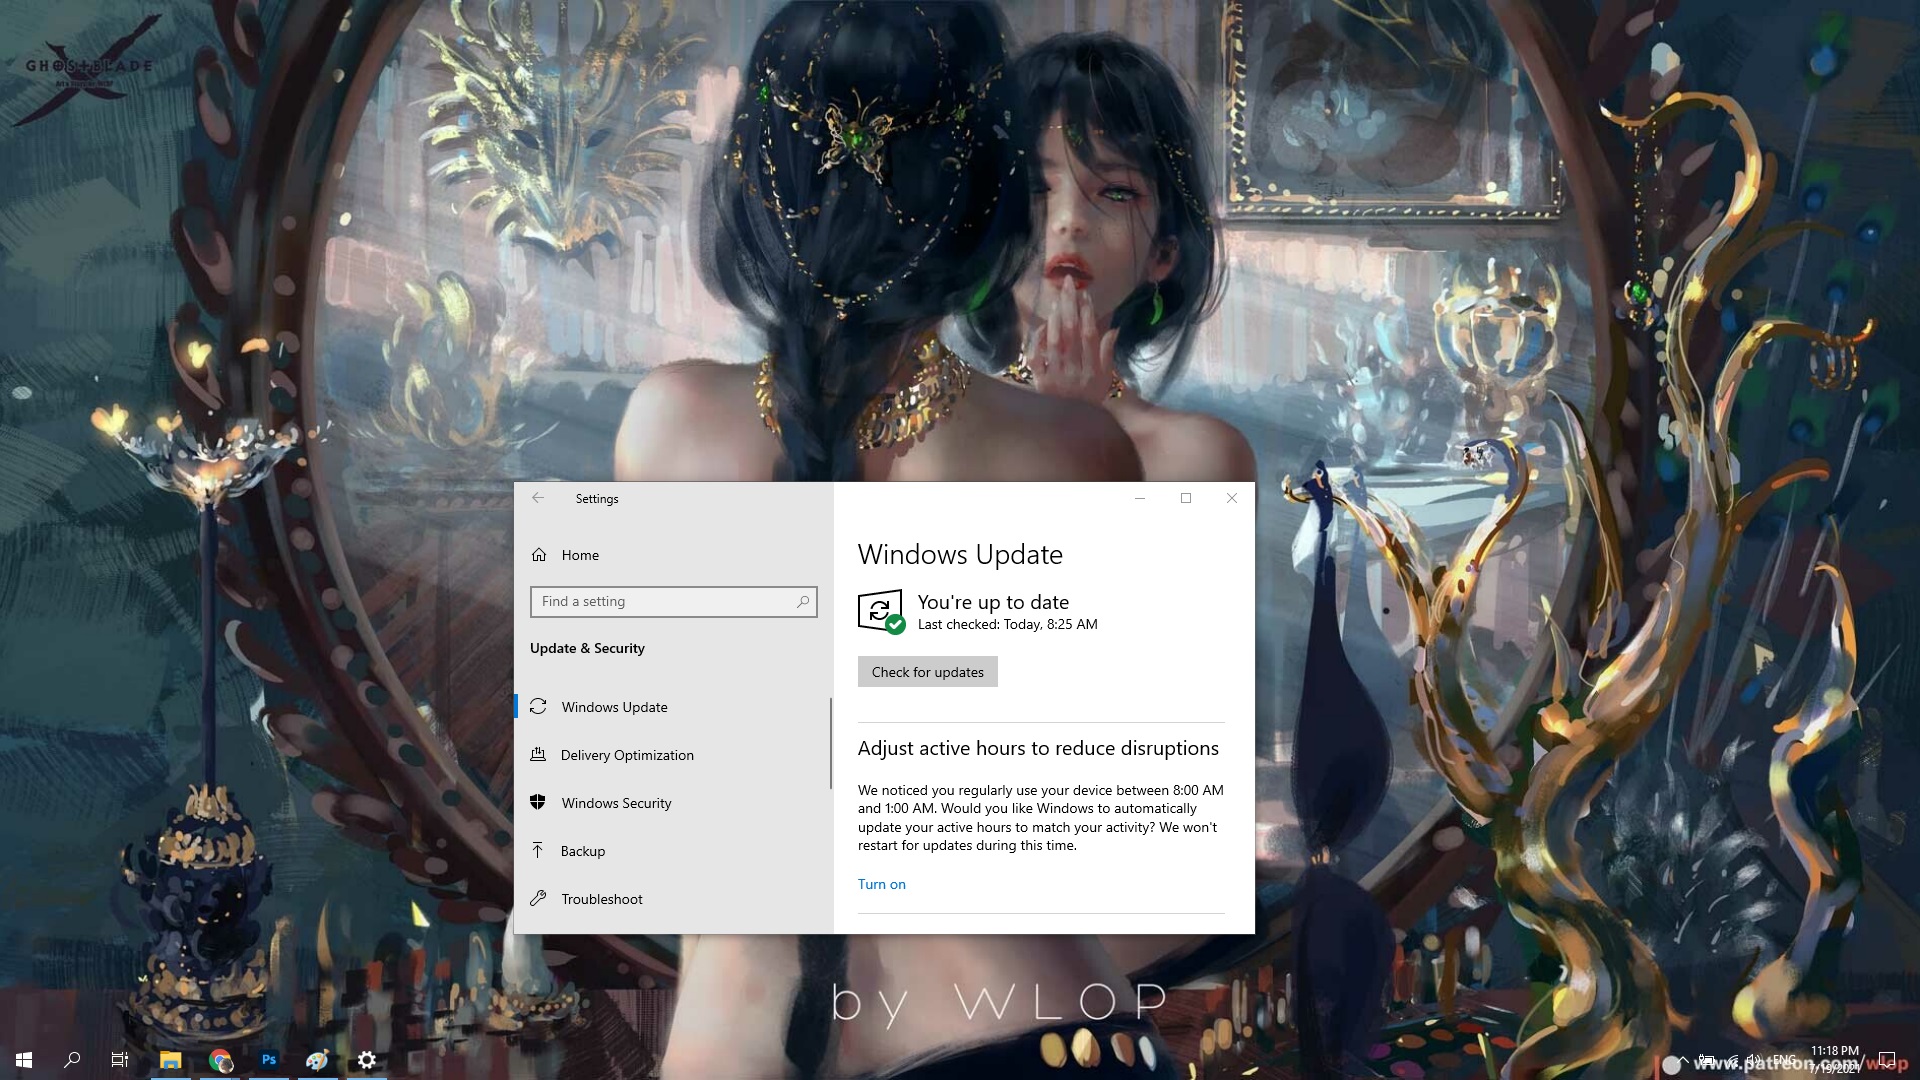Click the Troubleshoot icon in sidebar
Viewport: 1920px width, 1080px height.
pos(538,898)
